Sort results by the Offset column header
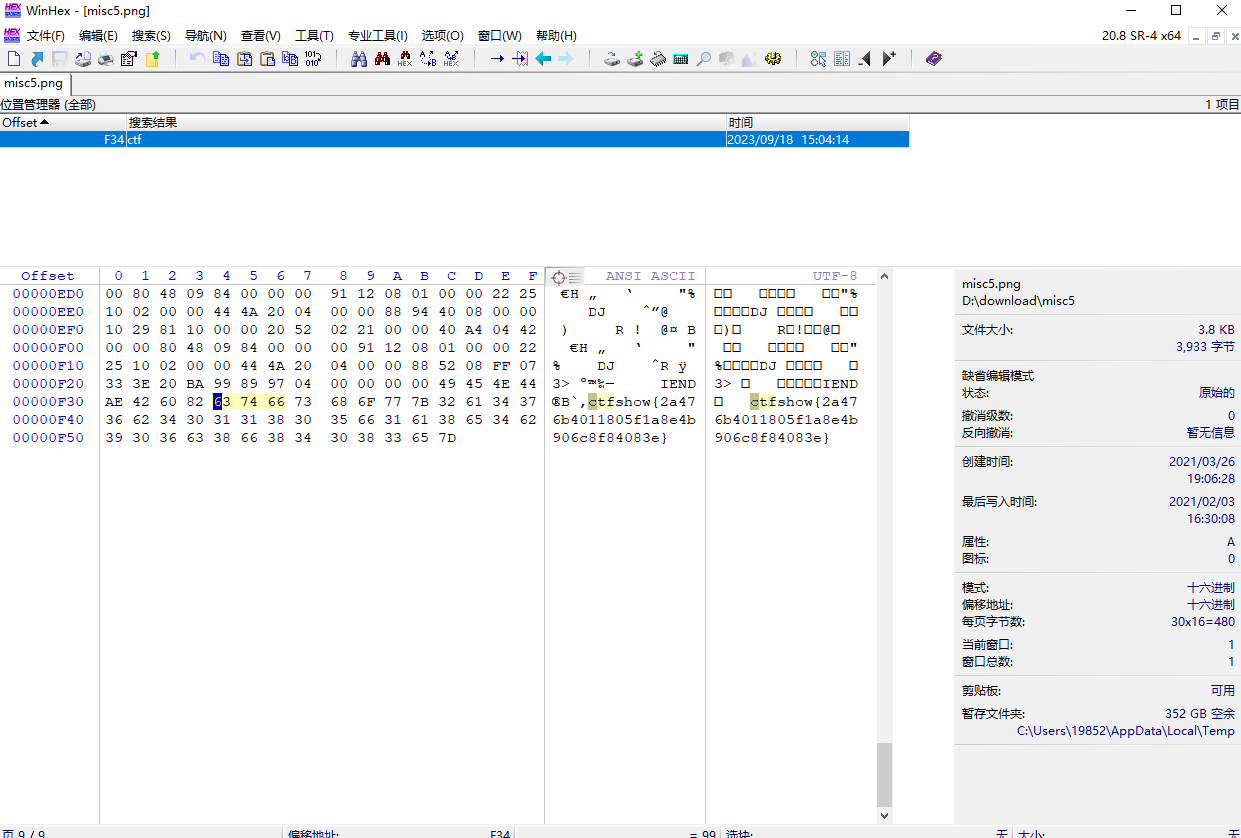This screenshot has height=838, width=1241. point(63,122)
